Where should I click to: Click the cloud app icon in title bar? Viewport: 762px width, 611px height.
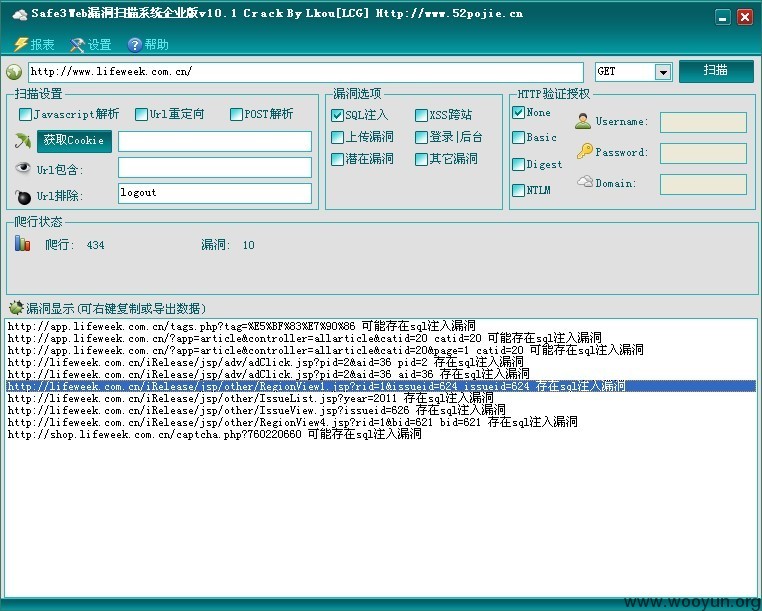point(20,15)
